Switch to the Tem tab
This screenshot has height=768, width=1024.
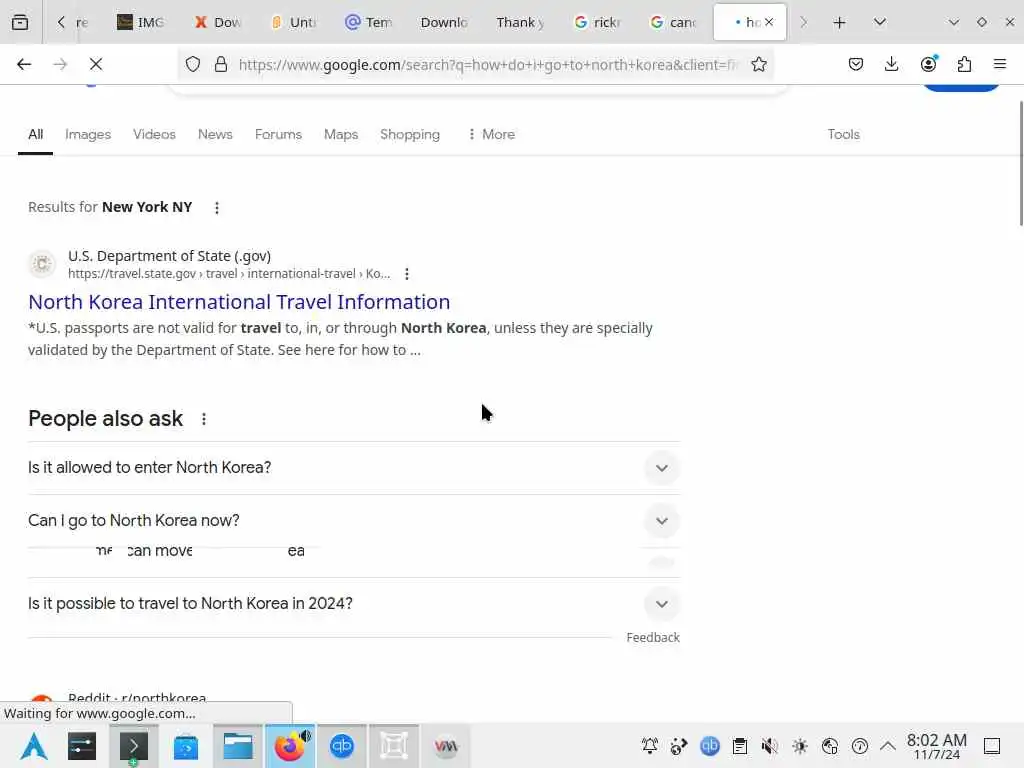pos(369,22)
